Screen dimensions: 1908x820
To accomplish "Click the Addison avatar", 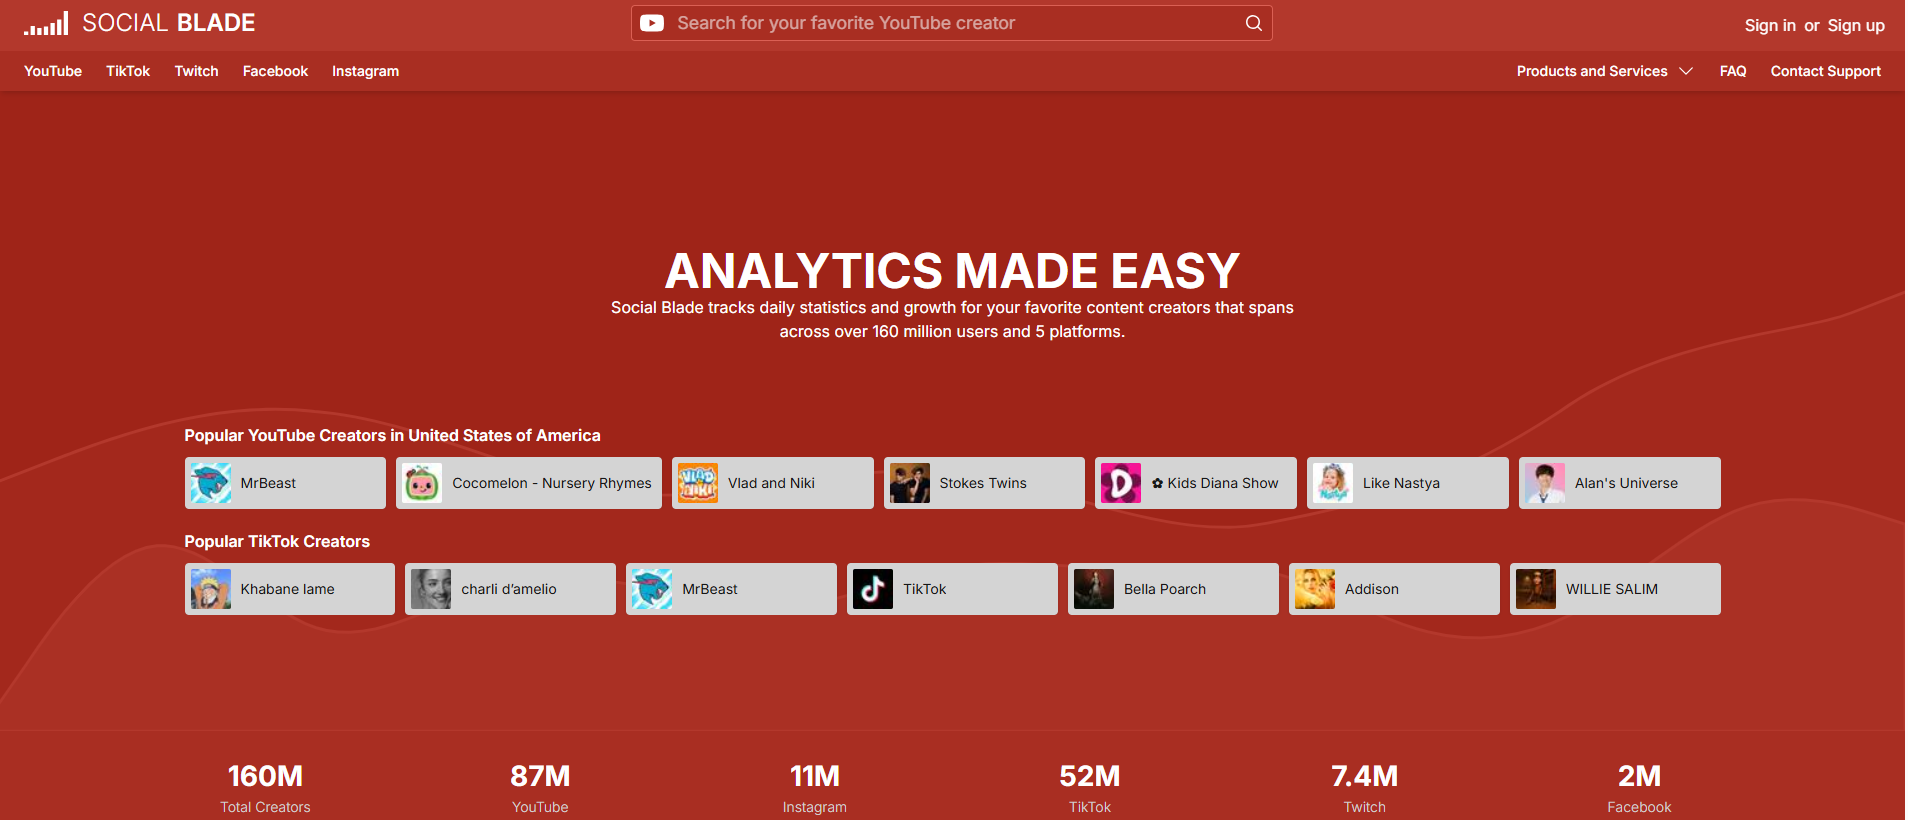I will (x=1315, y=589).
